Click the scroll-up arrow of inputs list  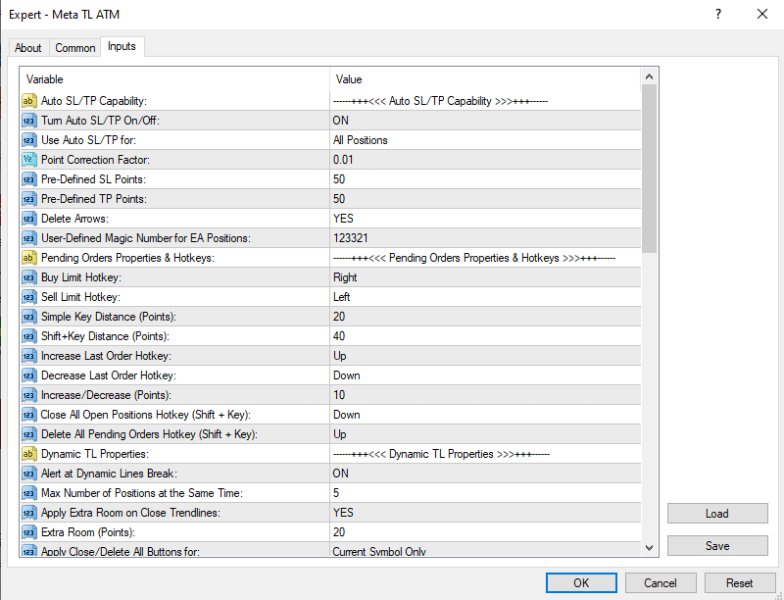(x=650, y=77)
